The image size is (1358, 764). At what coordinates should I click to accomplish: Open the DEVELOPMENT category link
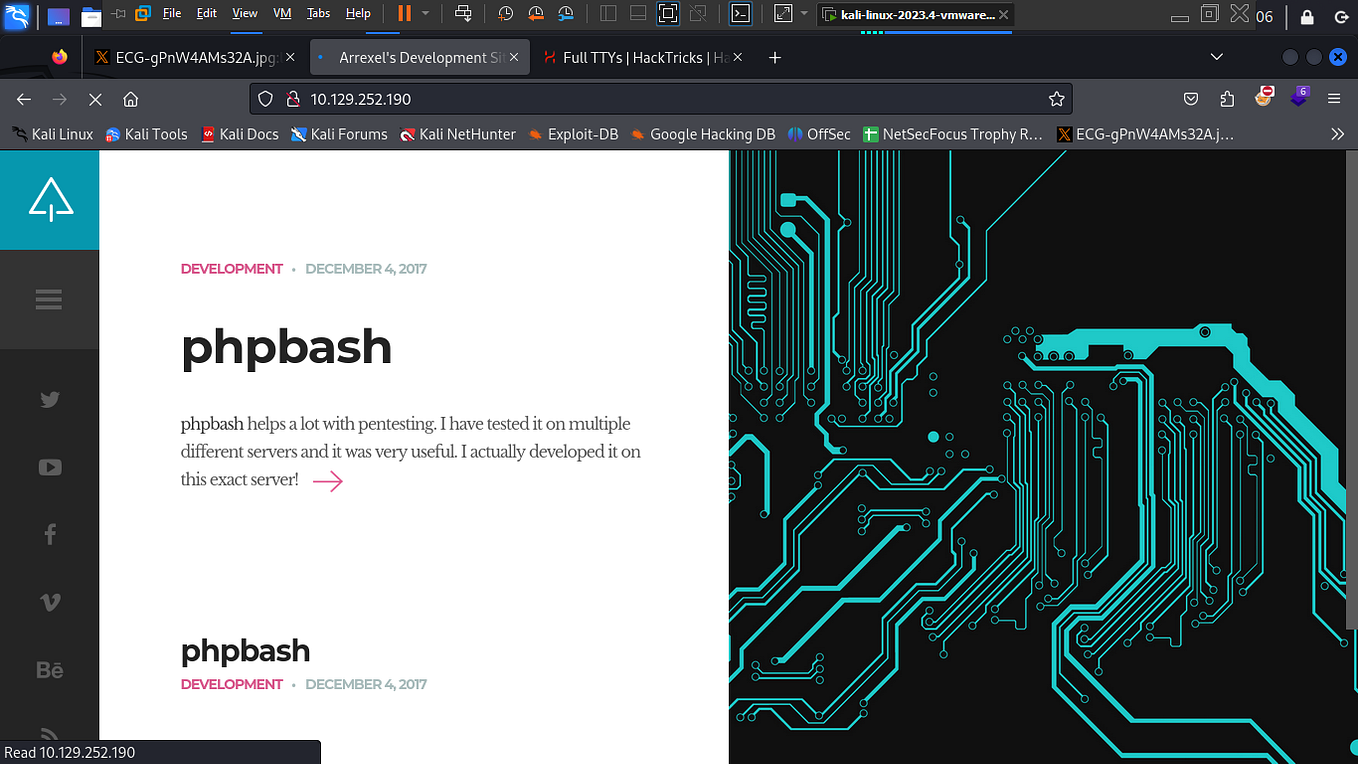coord(231,268)
